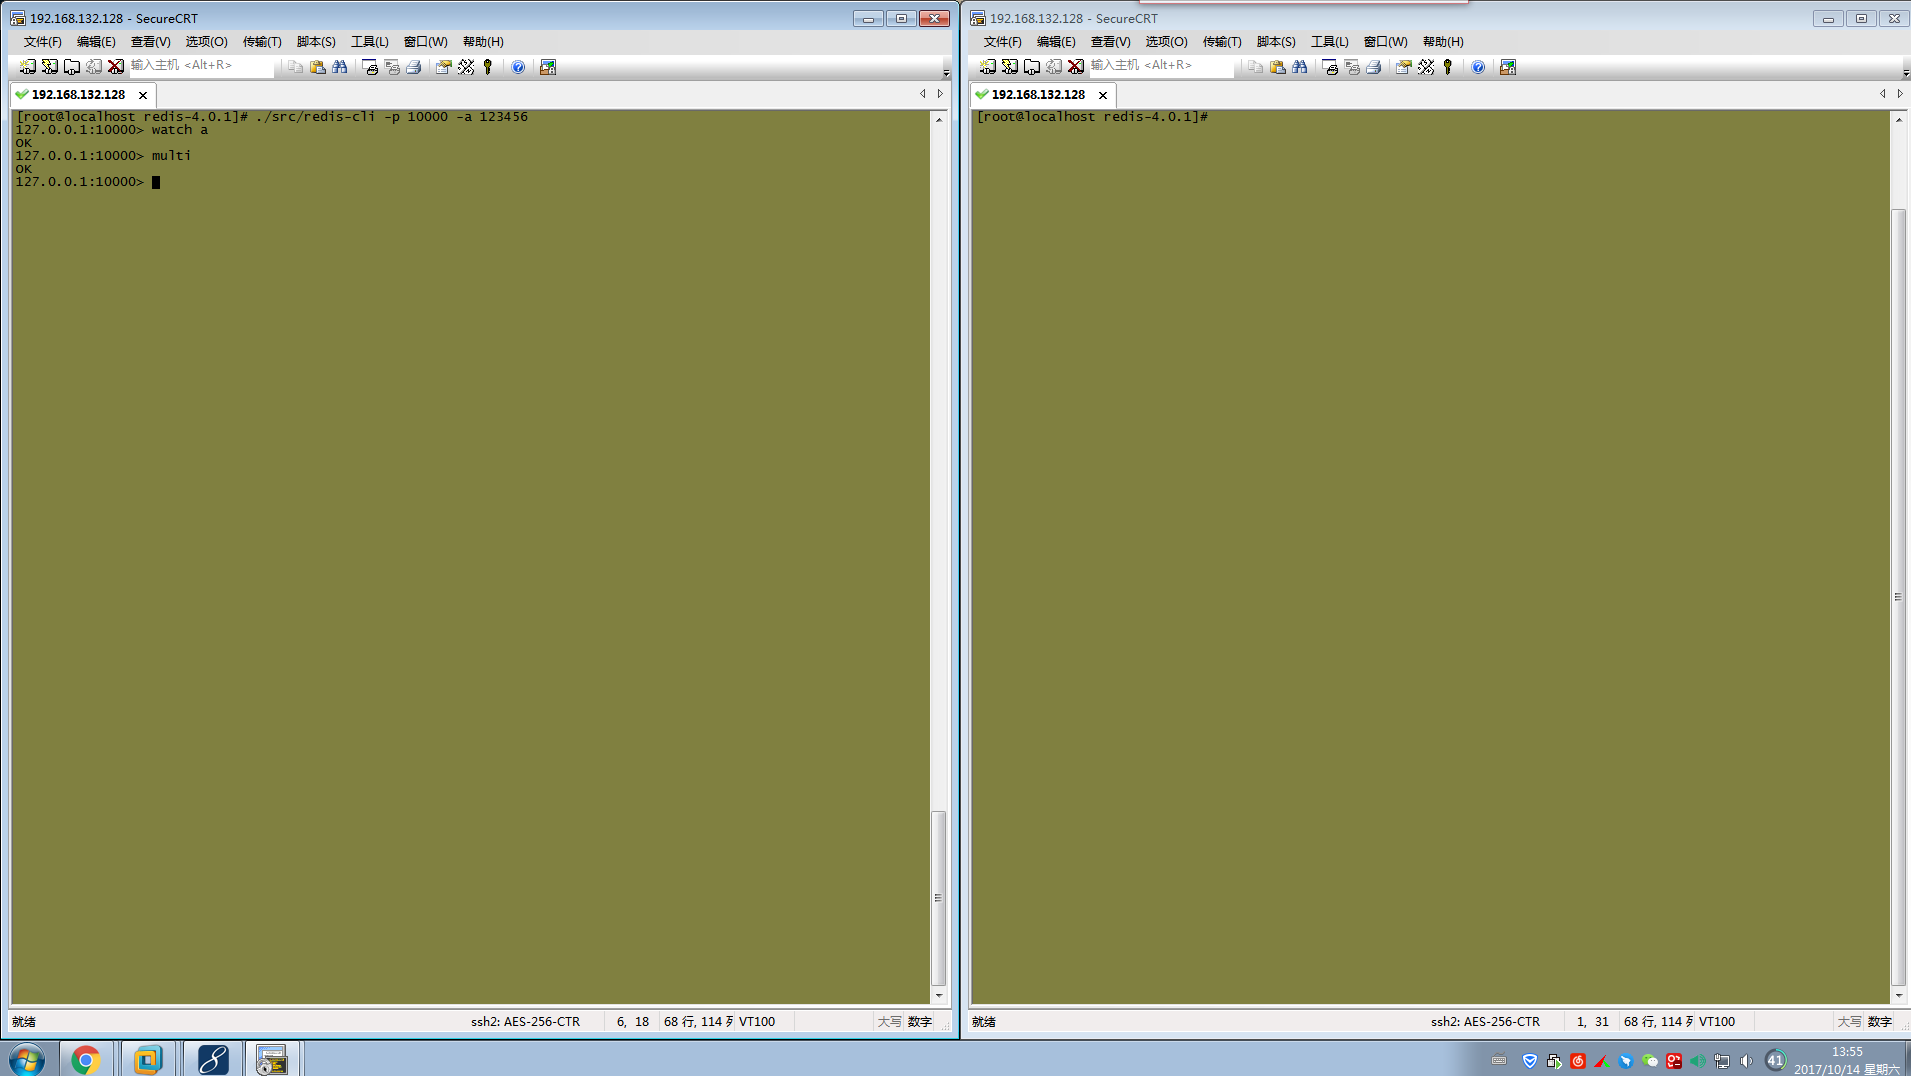The height and width of the screenshot is (1076, 1911).
Task: Open 窗口(W) menu in right window
Action: coord(1385,42)
